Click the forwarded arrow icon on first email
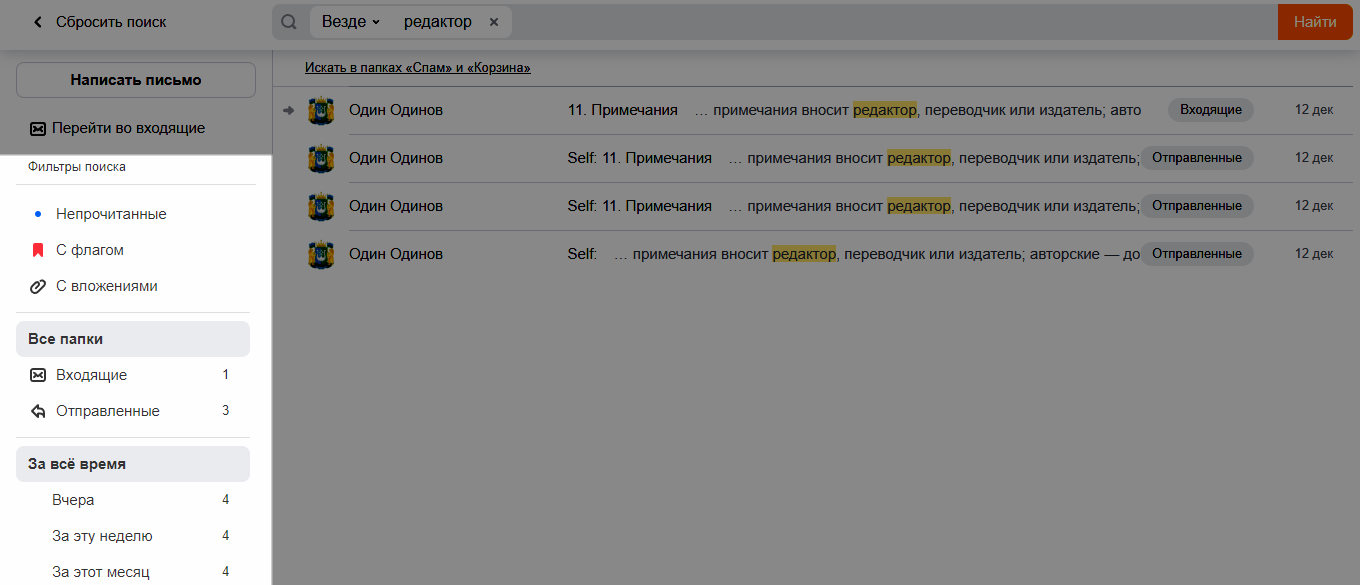The height and width of the screenshot is (585, 1360). click(289, 110)
